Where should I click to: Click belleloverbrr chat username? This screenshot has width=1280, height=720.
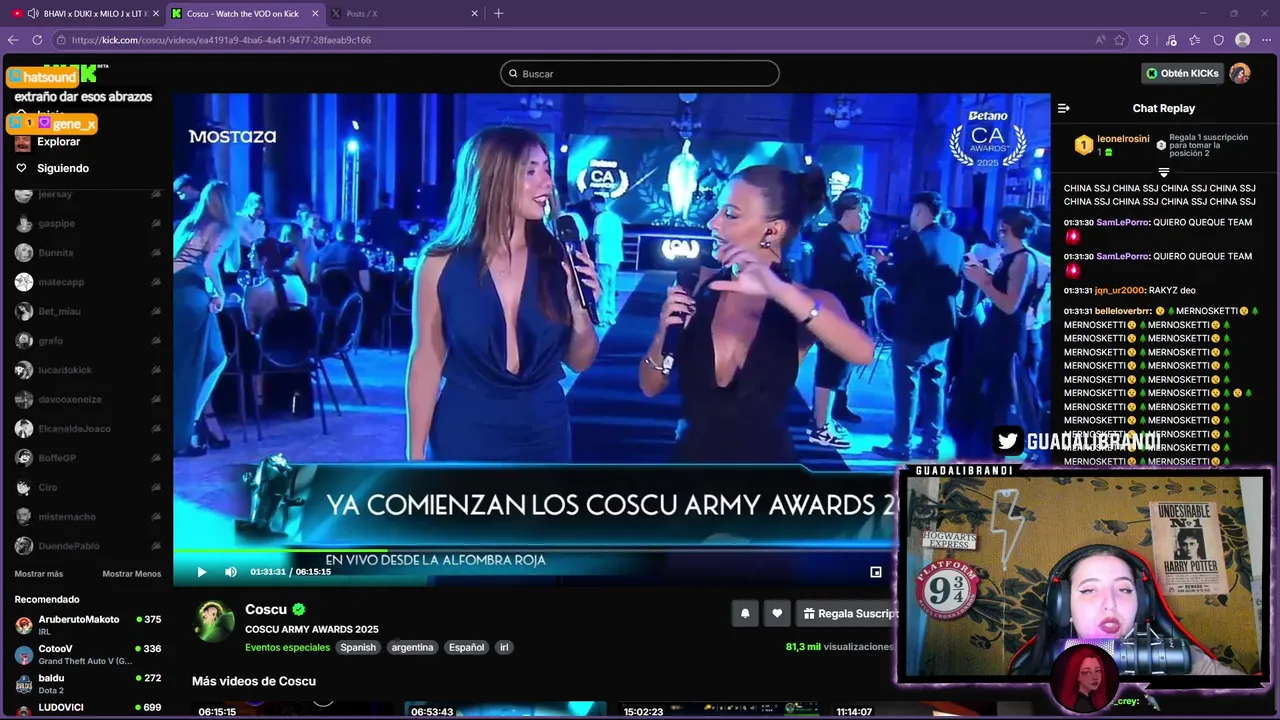click(x=1122, y=311)
